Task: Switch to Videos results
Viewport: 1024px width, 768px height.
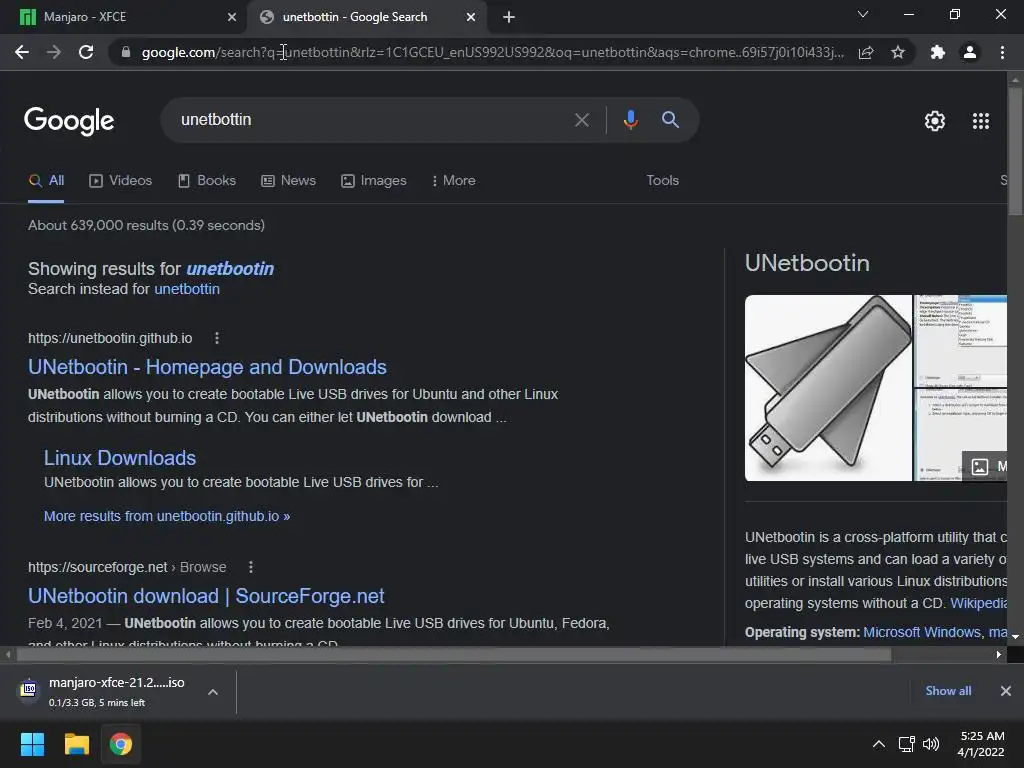Action: pos(121,181)
